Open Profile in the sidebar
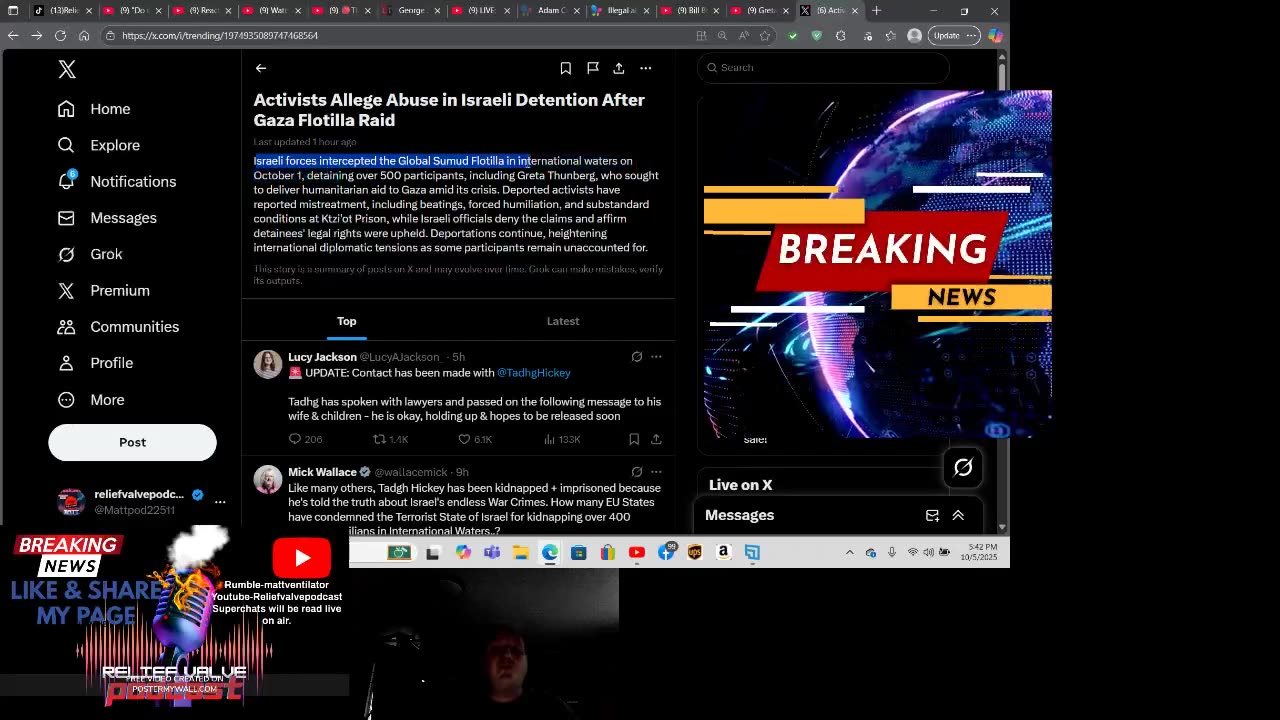This screenshot has height=720, width=1280. [95, 363]
